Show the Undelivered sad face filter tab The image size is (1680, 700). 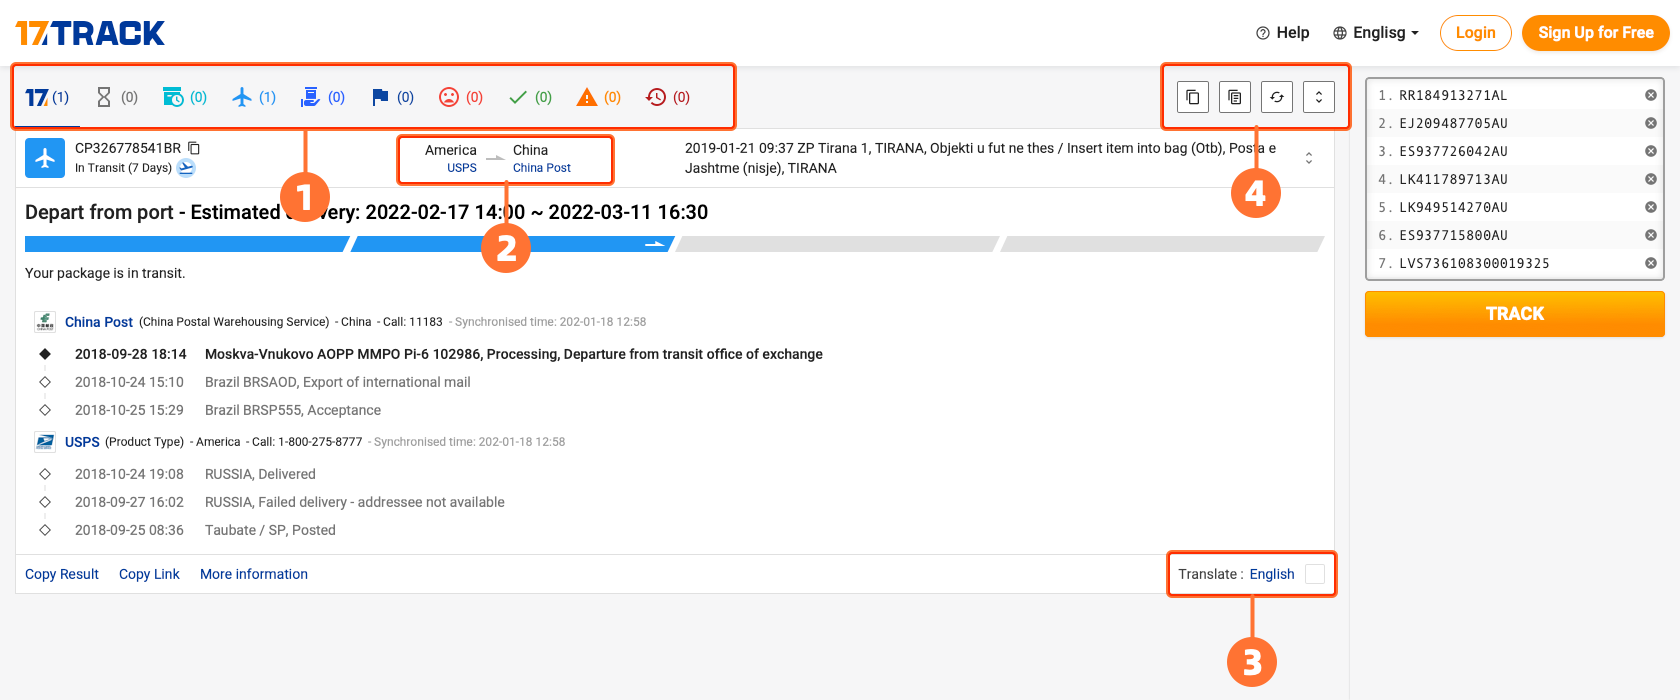point(461,97)
